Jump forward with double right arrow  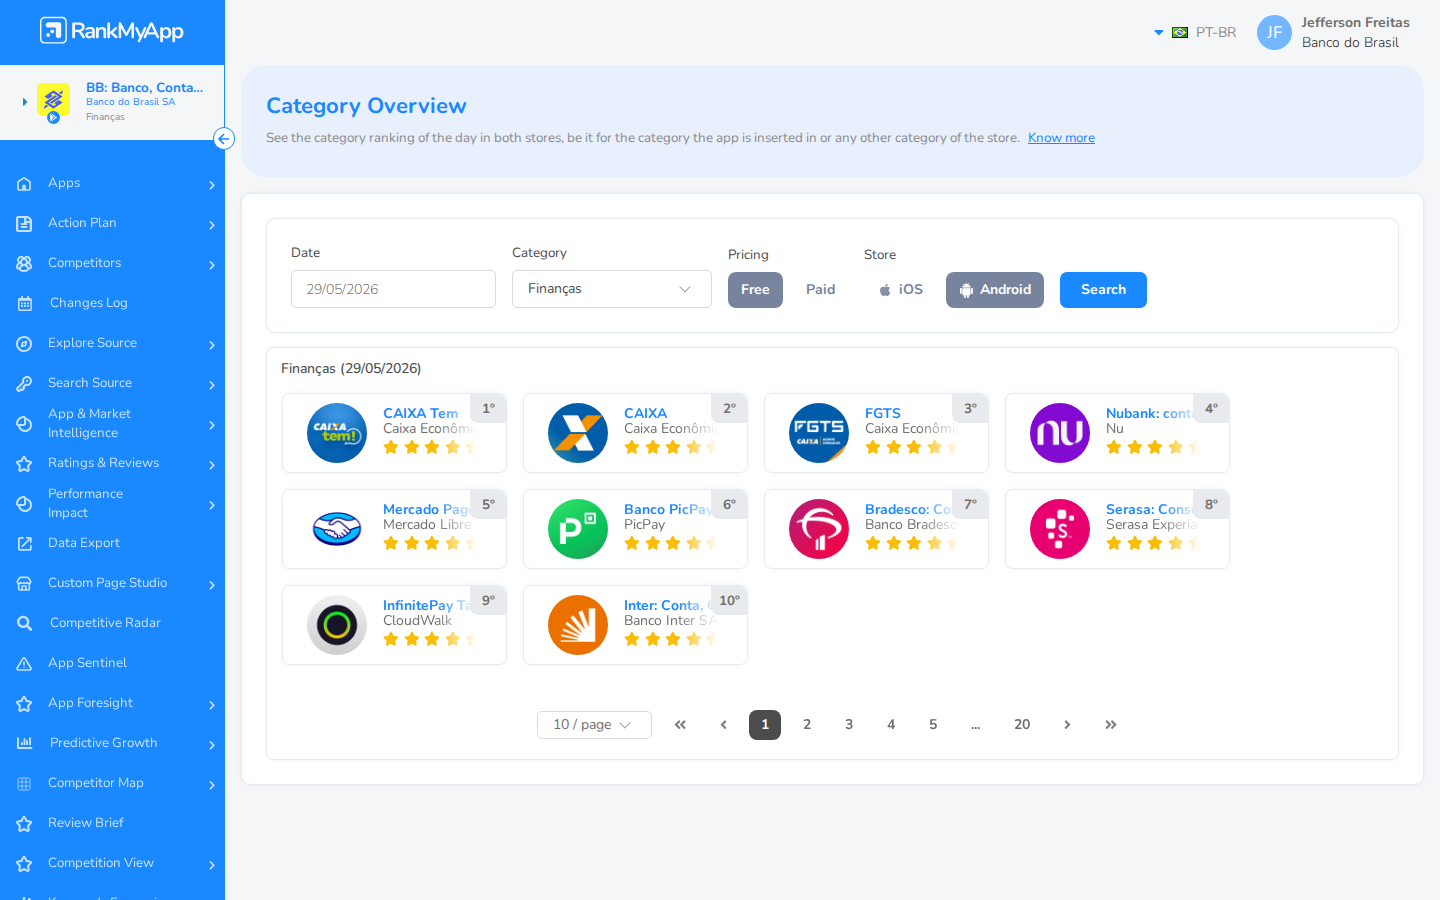pyautogui.click(x=1110, y=725)
